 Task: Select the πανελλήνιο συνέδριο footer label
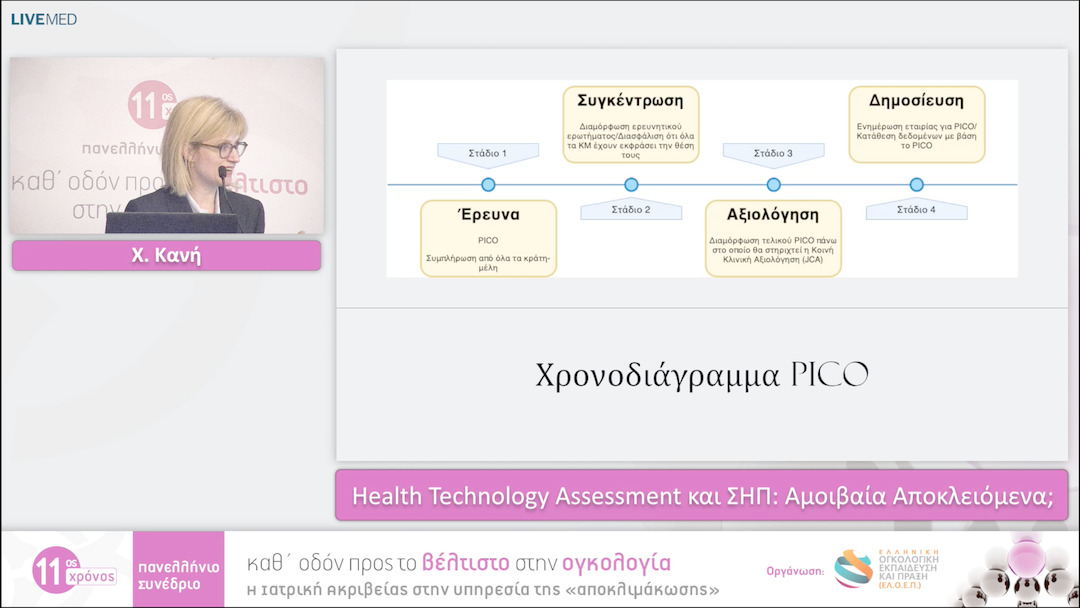[178, 570]
